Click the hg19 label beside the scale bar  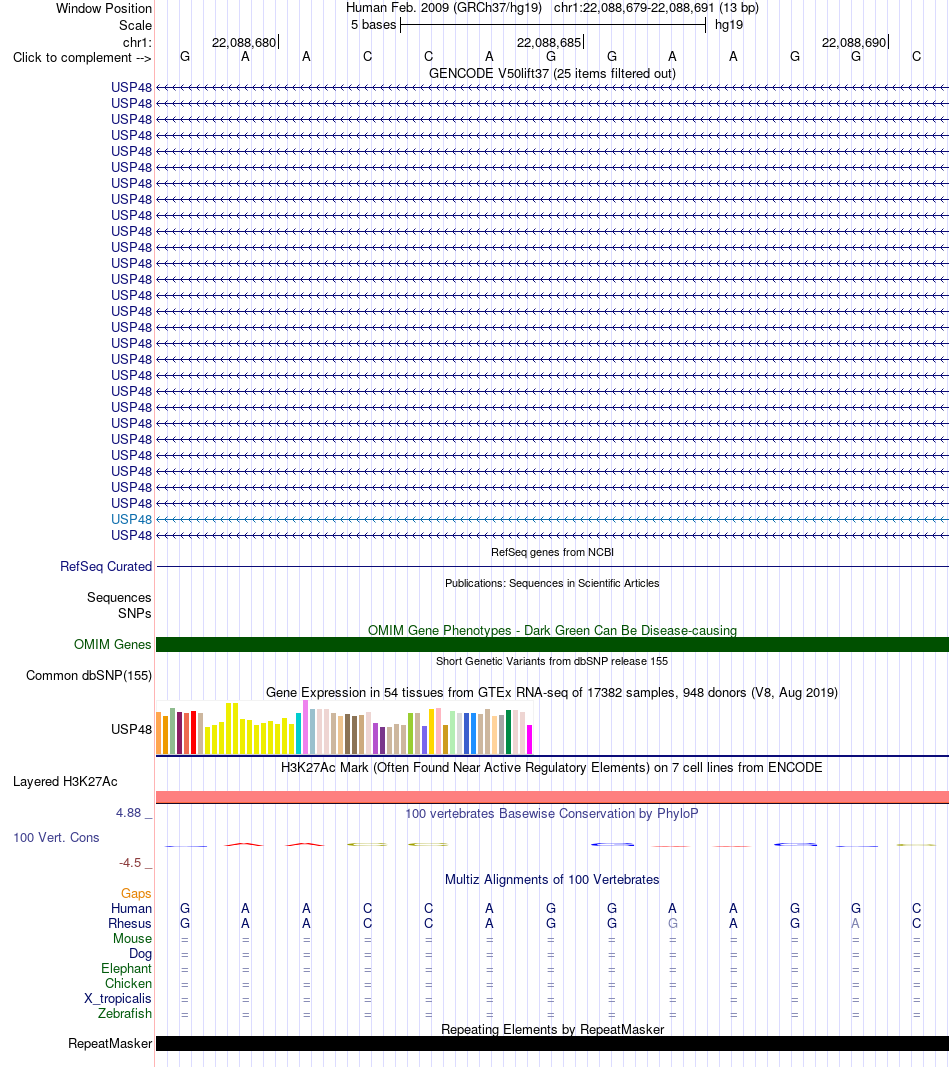(x=729, y=24)
